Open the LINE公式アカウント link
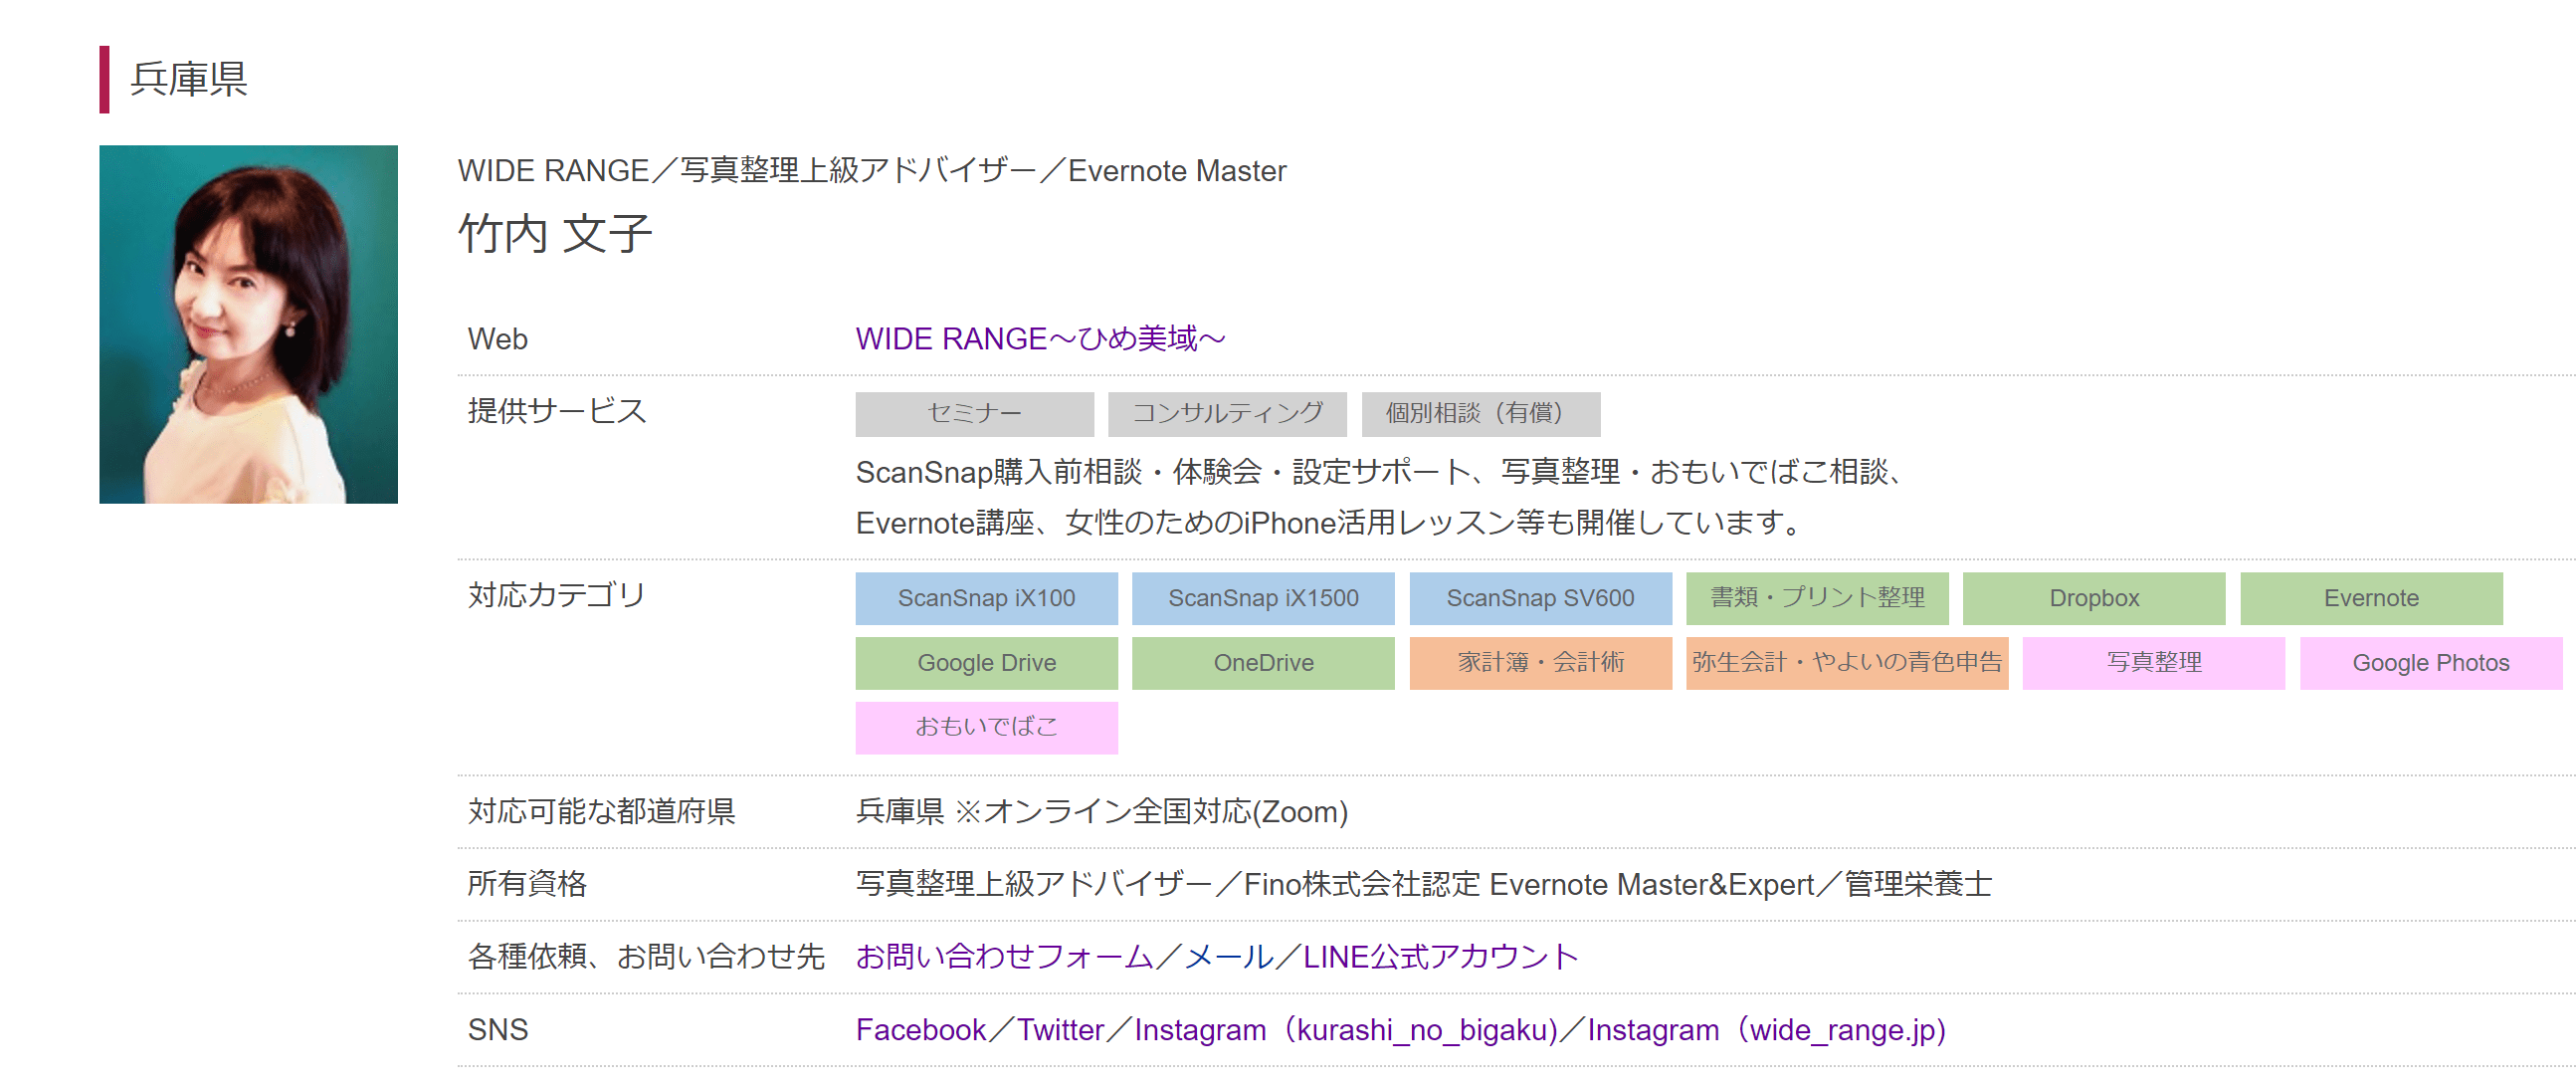 [x=1440, y=957]
